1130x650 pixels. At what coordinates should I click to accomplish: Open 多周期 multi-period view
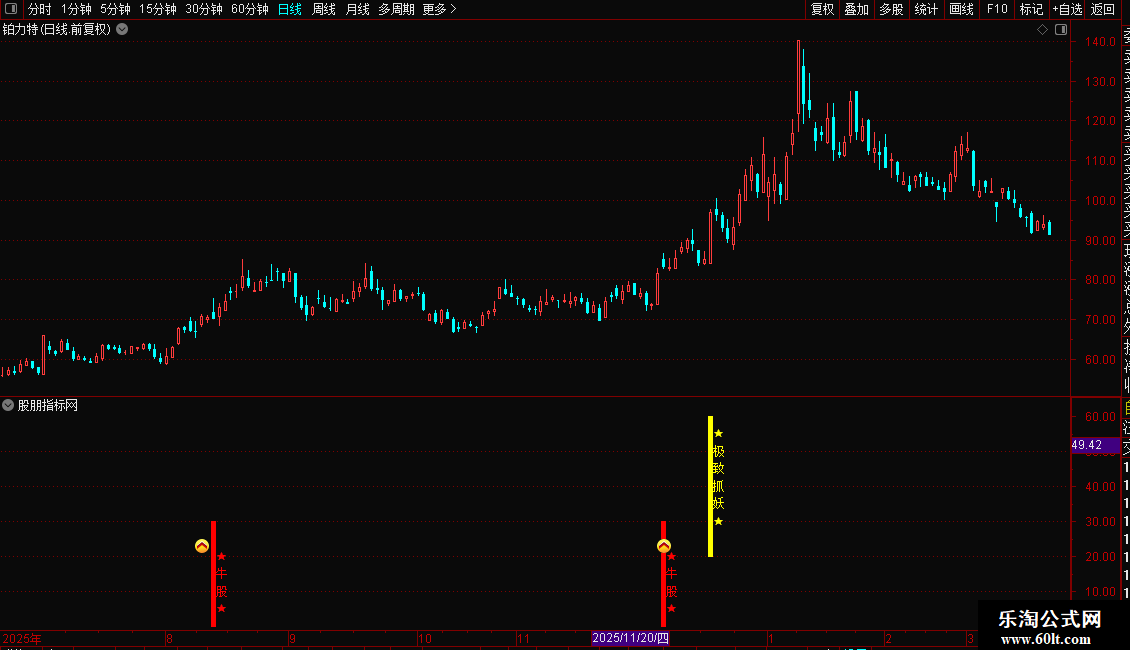coord(396,9)
